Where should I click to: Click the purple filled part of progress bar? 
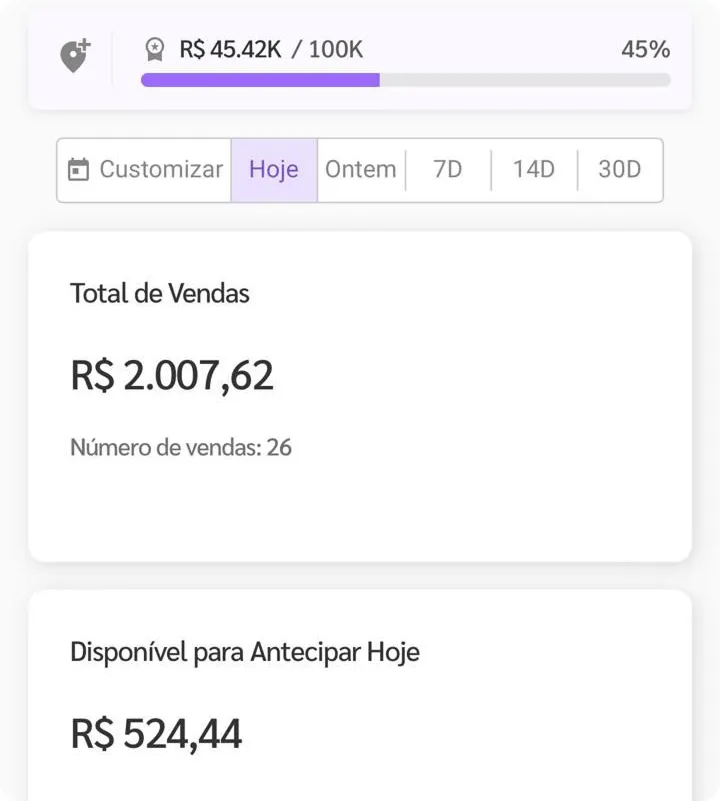point(260,80)
